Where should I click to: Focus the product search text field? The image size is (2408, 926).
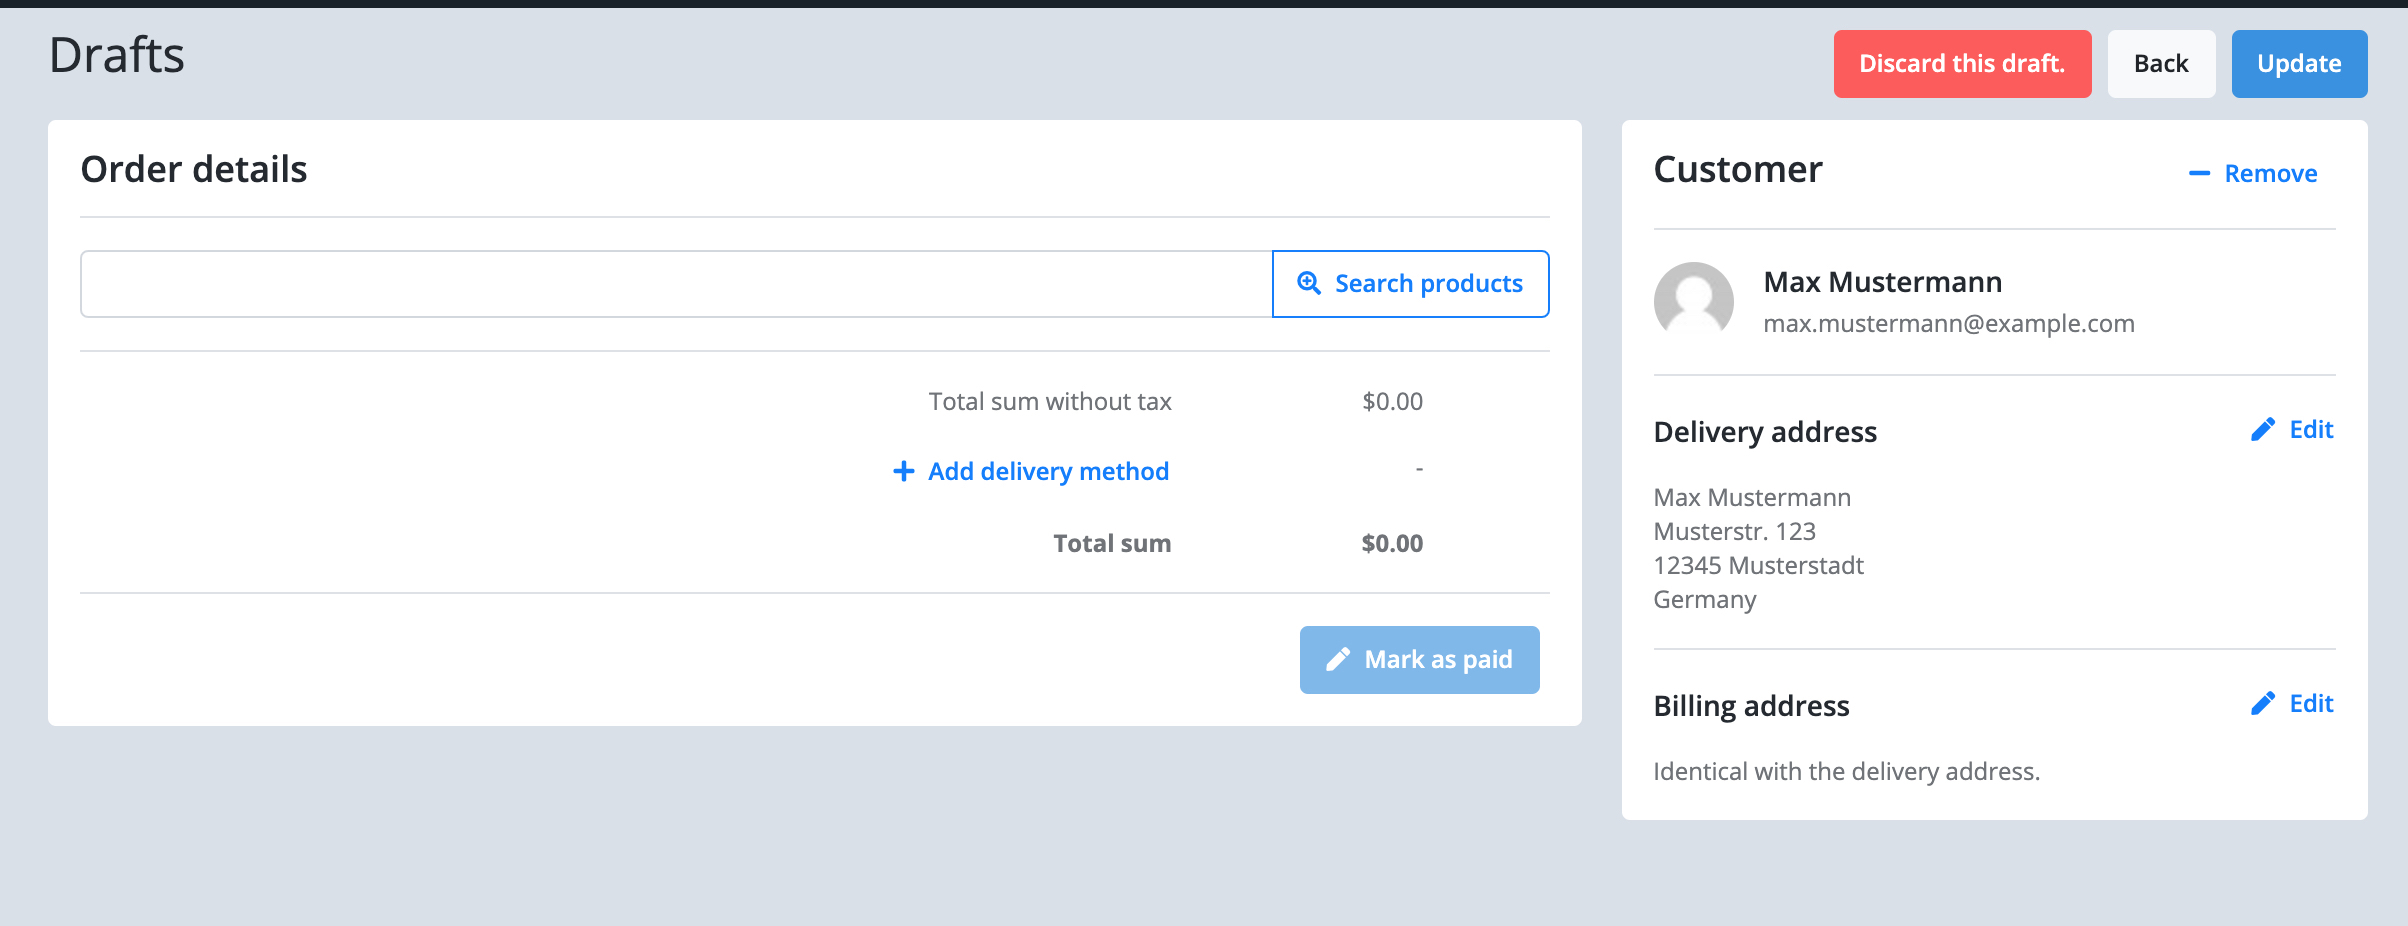click(x=676, y=284)
